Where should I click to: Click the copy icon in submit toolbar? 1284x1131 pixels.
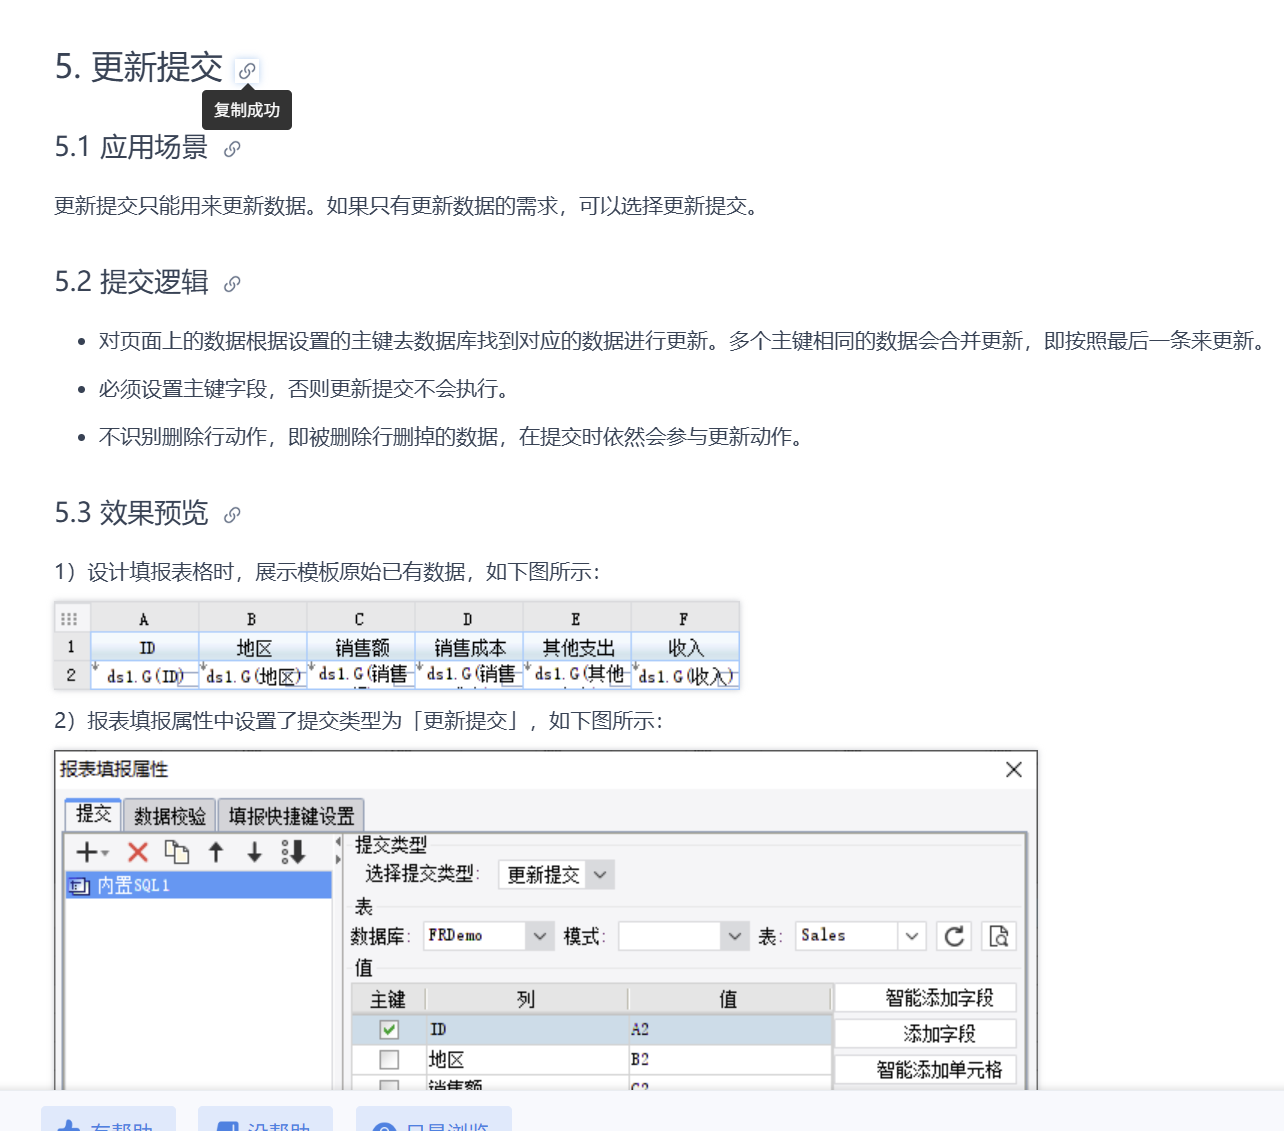click(177, 852)
